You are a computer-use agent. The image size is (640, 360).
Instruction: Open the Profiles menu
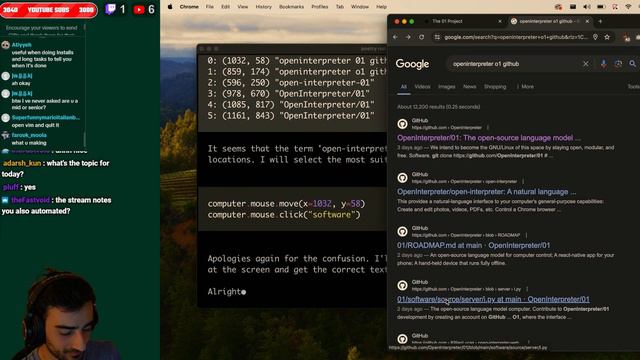pyautogui.click(x=320, y=7)
